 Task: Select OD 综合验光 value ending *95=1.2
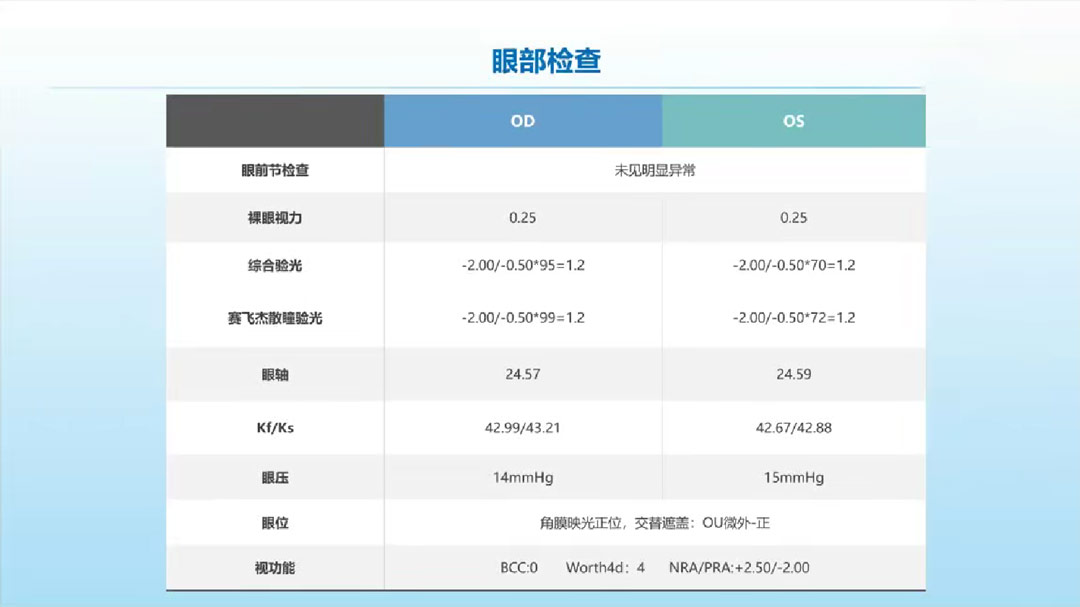pos(522,265)
